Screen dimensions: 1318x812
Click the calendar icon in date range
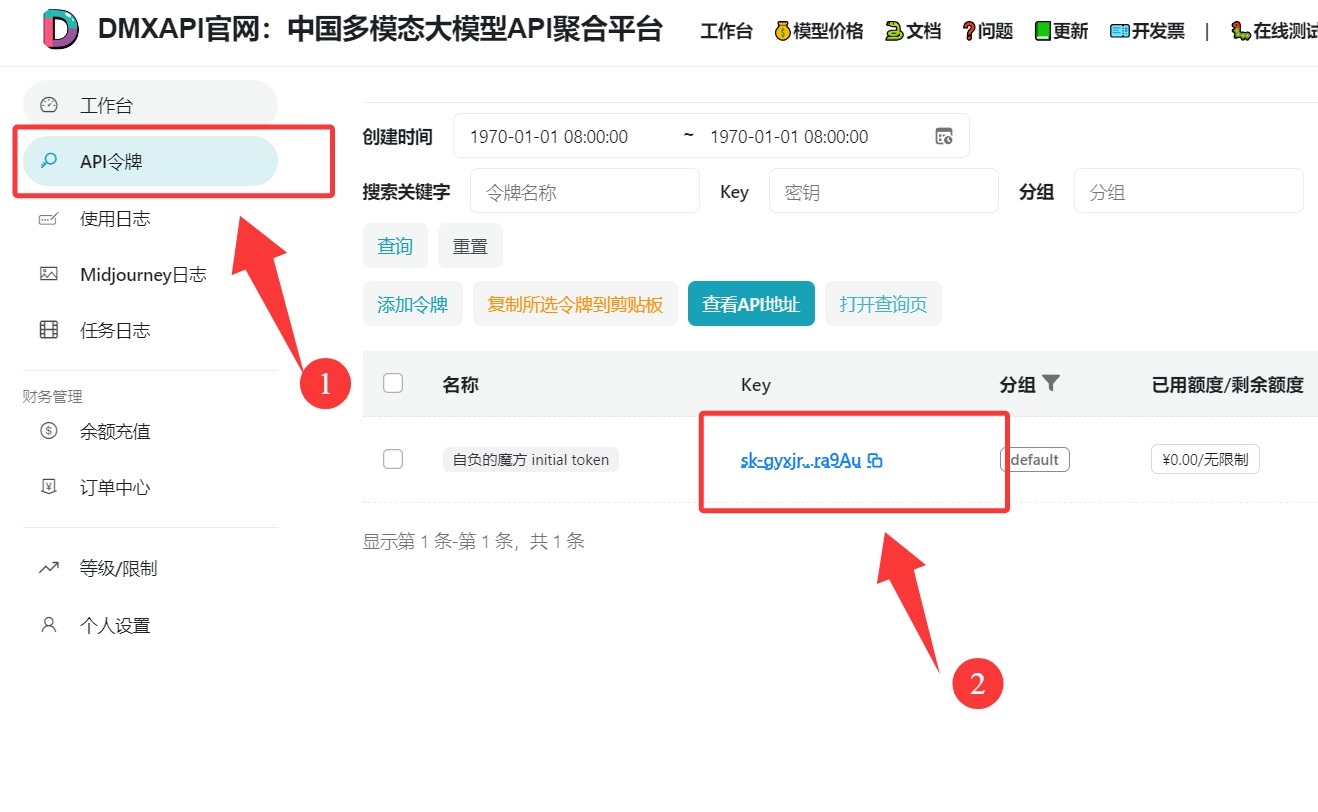pos(943,136)
